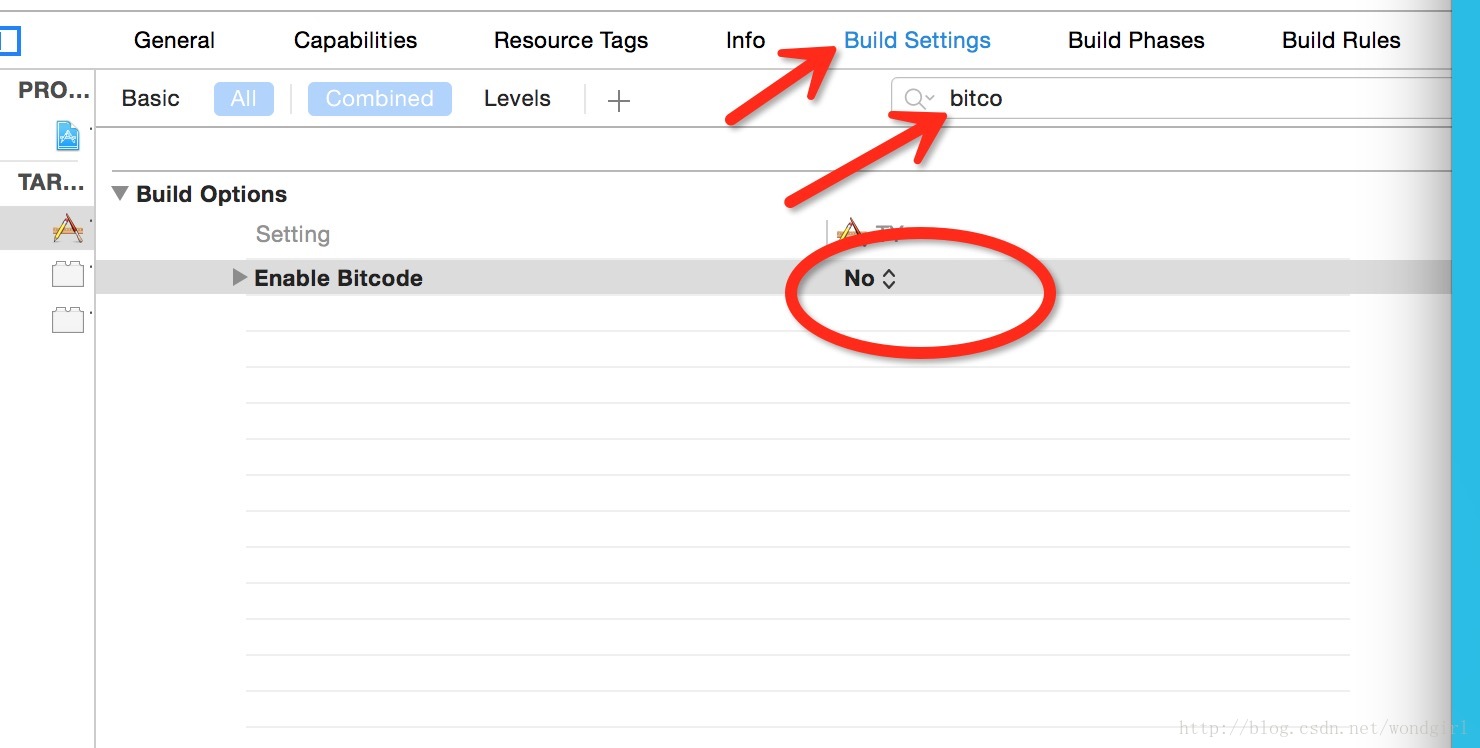Screen dimensions: 1480x748
Task: Select the Info tab
Action: pyautogui.click(x=745, y=41)
